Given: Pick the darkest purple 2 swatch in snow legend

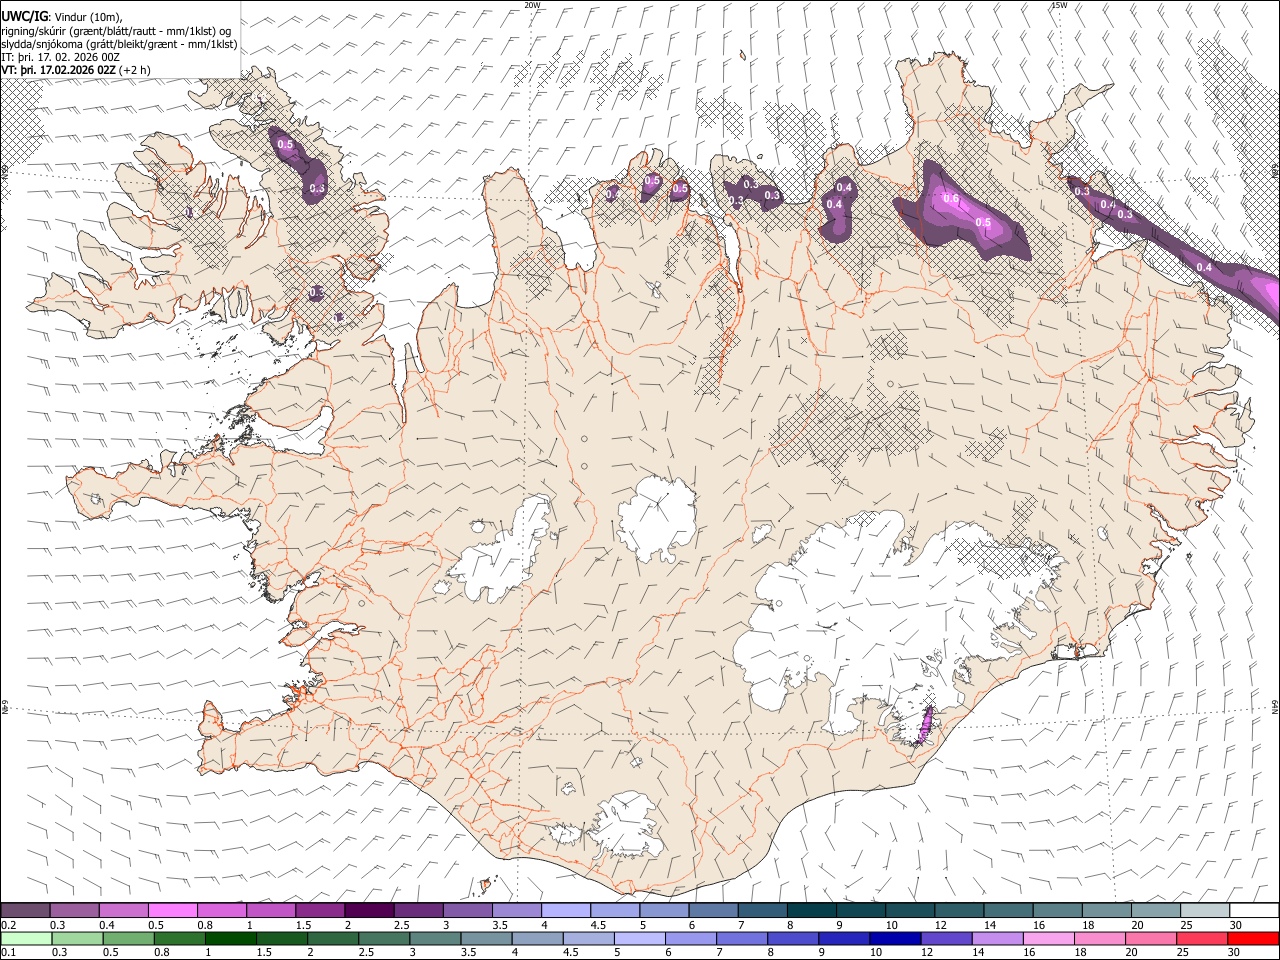Looking at the screenshot, I should 369,910.
